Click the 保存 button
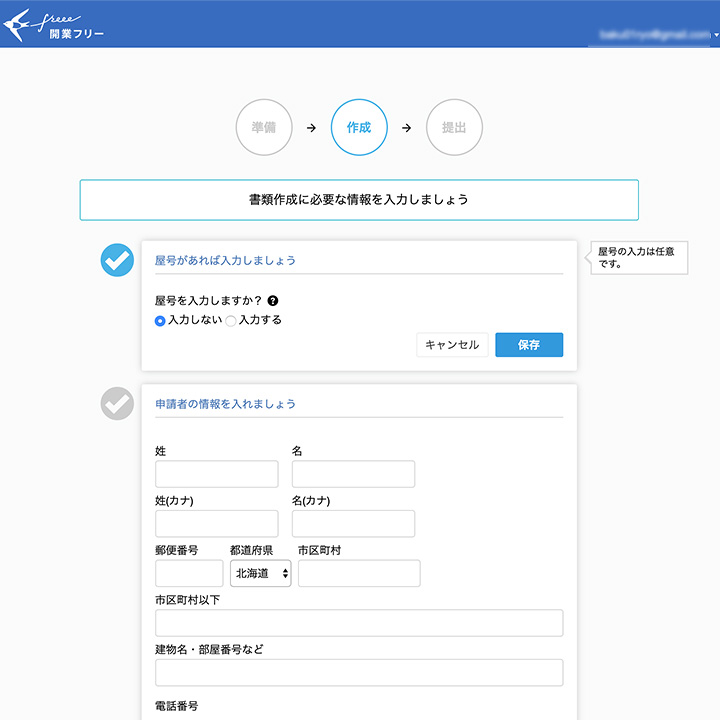This screenshot has height=720, width=720. [x=529, y=345]
